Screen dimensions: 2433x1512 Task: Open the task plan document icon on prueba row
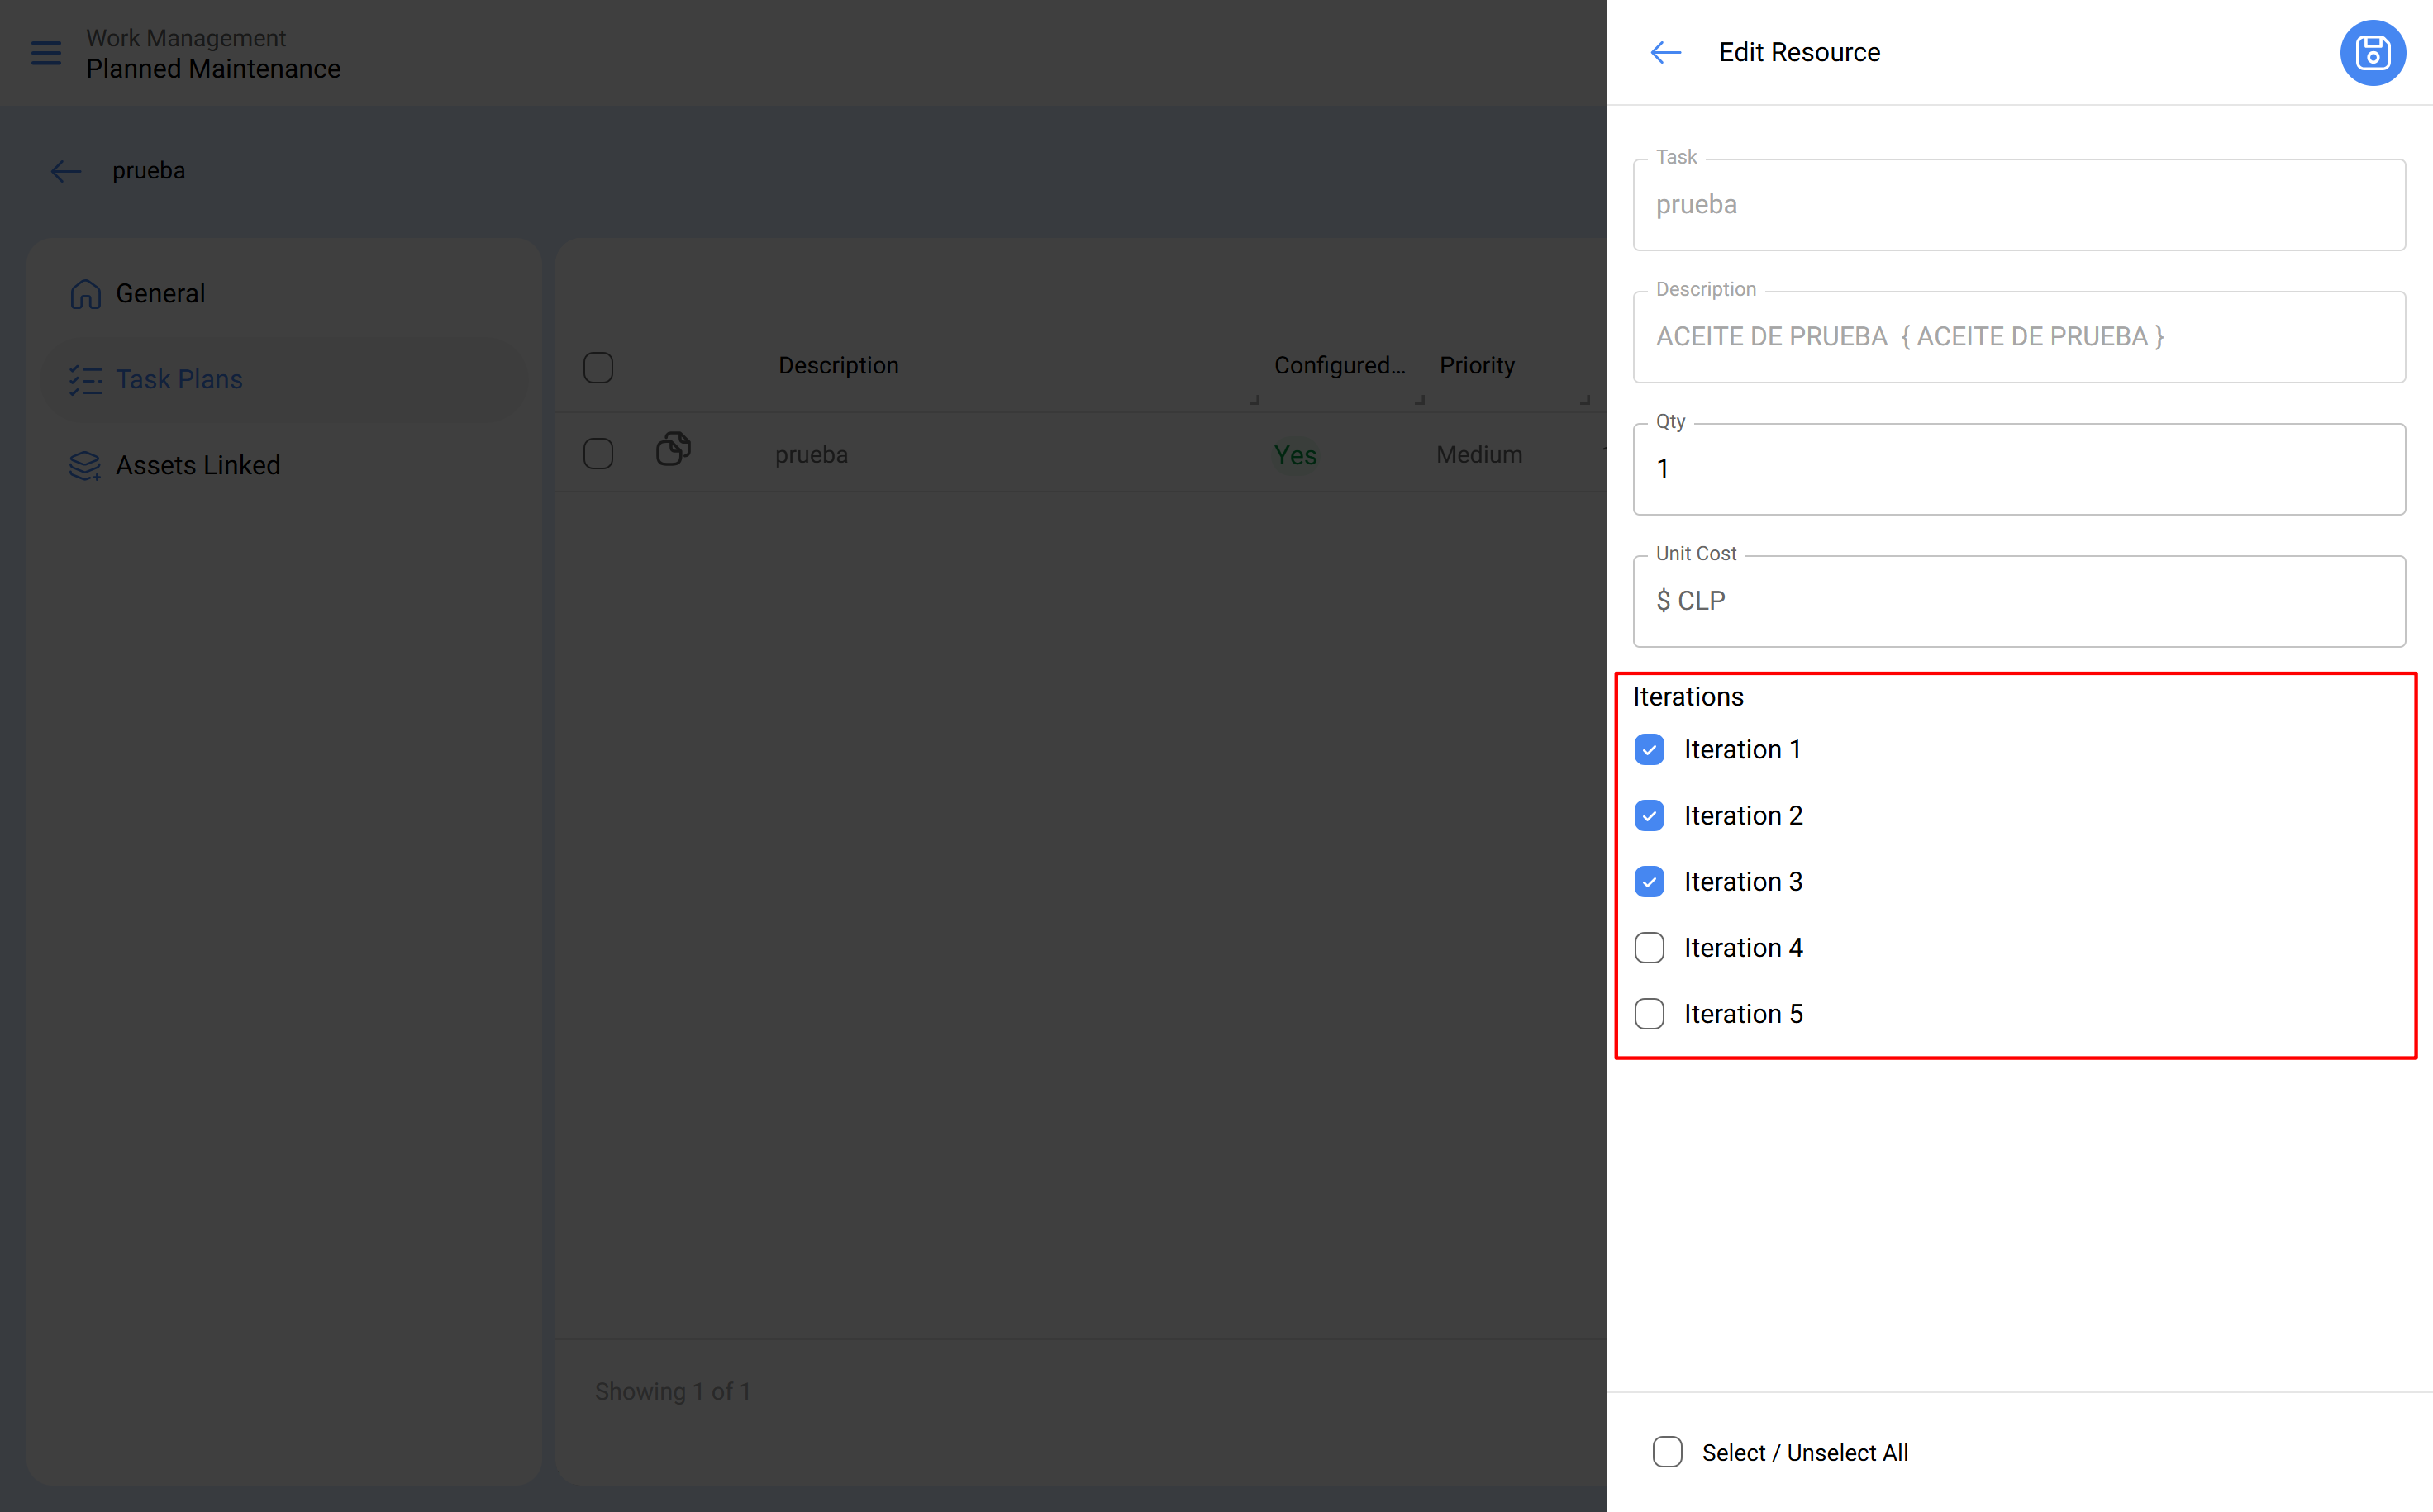tap(673, 449)
